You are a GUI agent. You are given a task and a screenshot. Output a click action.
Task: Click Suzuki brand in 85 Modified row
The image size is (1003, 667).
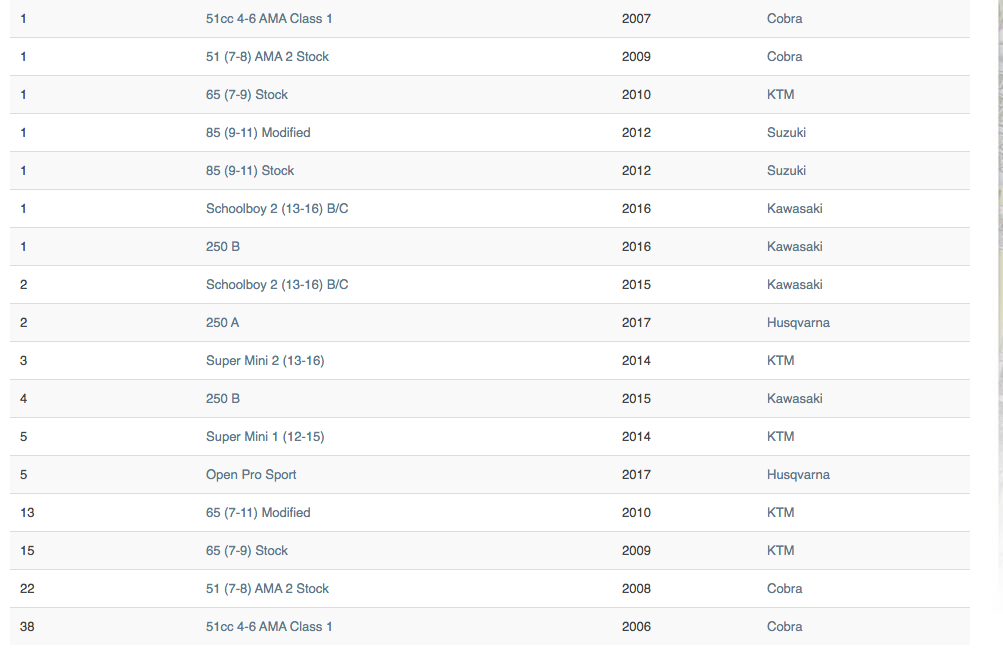pyautogui.click(x=786, y=132)
